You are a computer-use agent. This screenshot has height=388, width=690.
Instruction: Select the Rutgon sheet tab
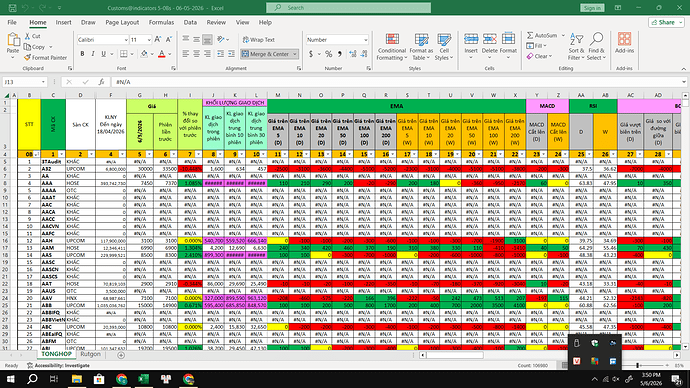point(90,354)
